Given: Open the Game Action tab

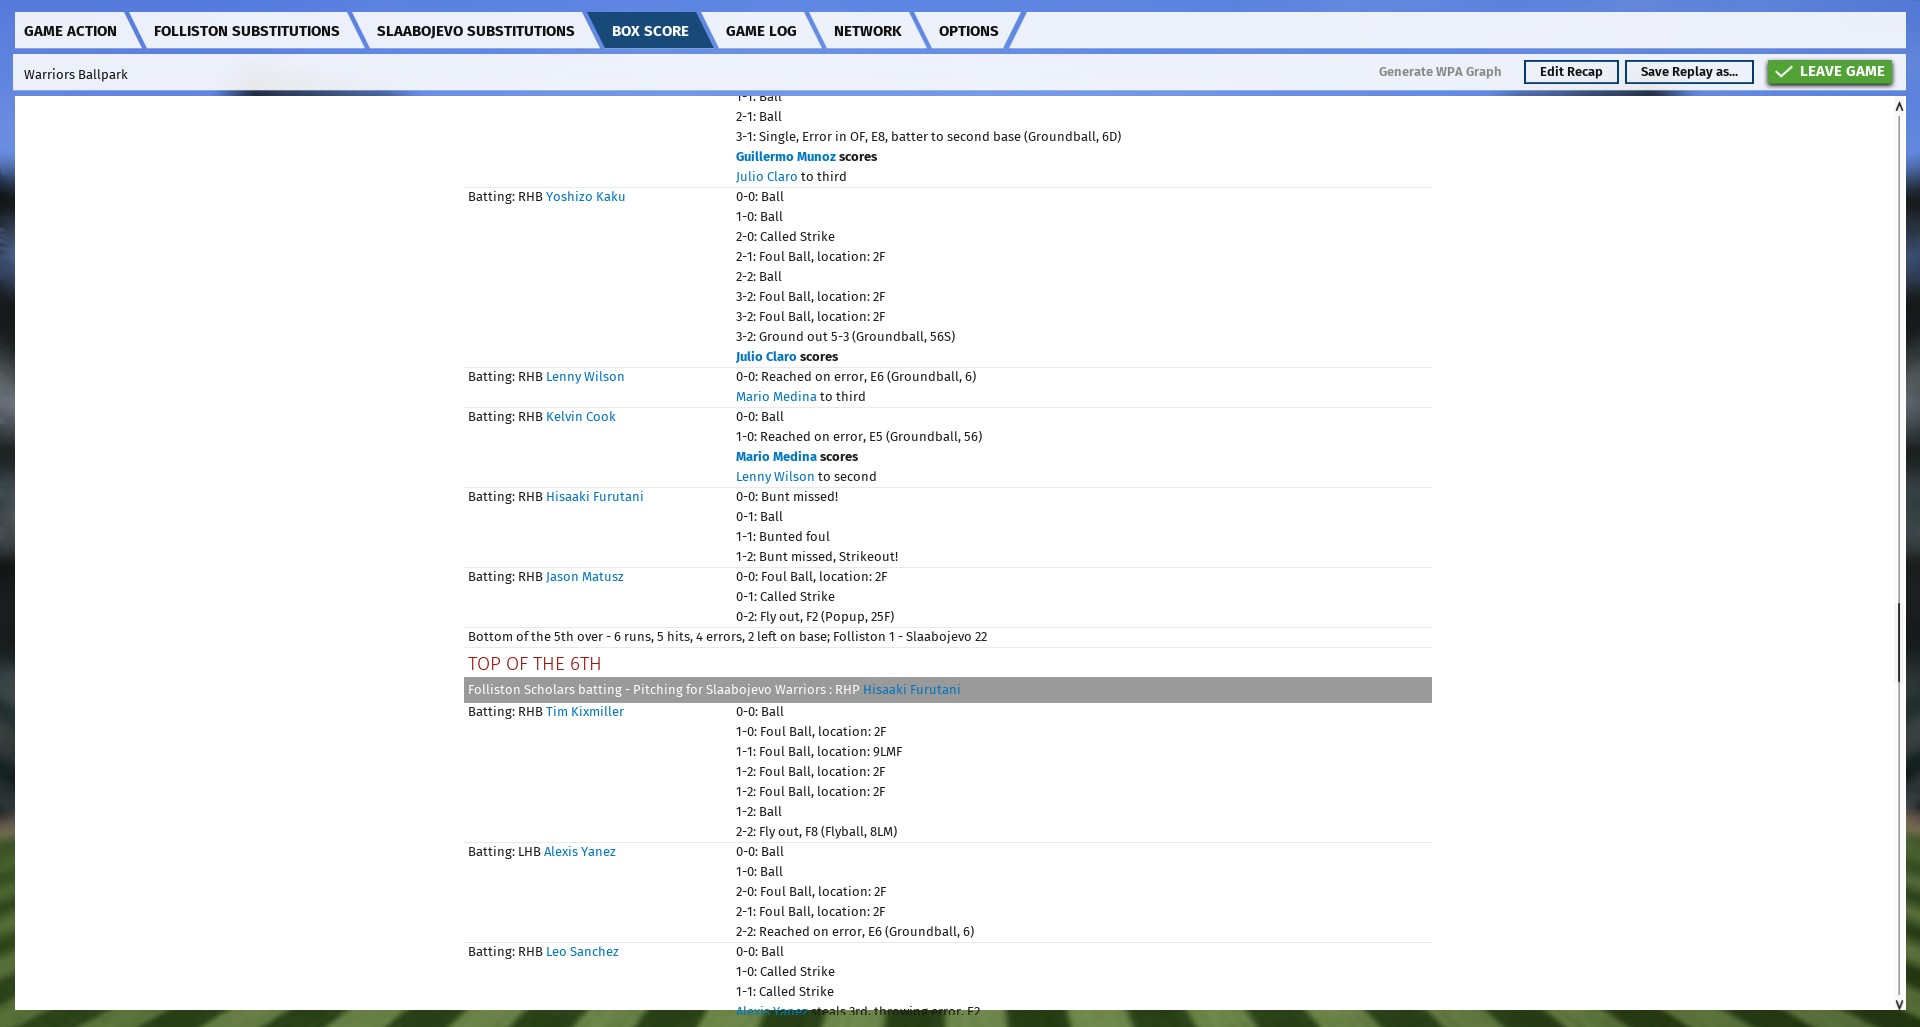Looking at the screenshot, I should 70,31.
